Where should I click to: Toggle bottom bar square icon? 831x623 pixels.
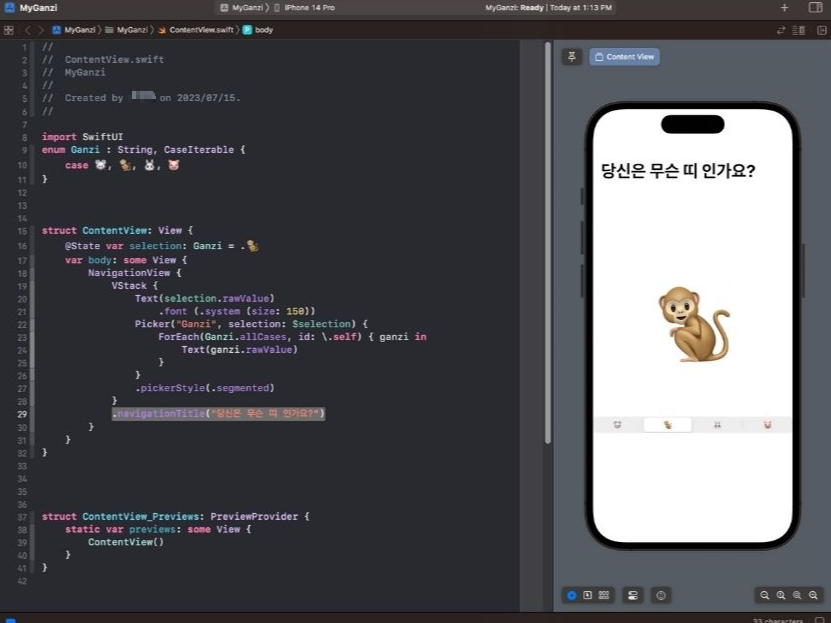pyautogui.click(x=819, y=620)
